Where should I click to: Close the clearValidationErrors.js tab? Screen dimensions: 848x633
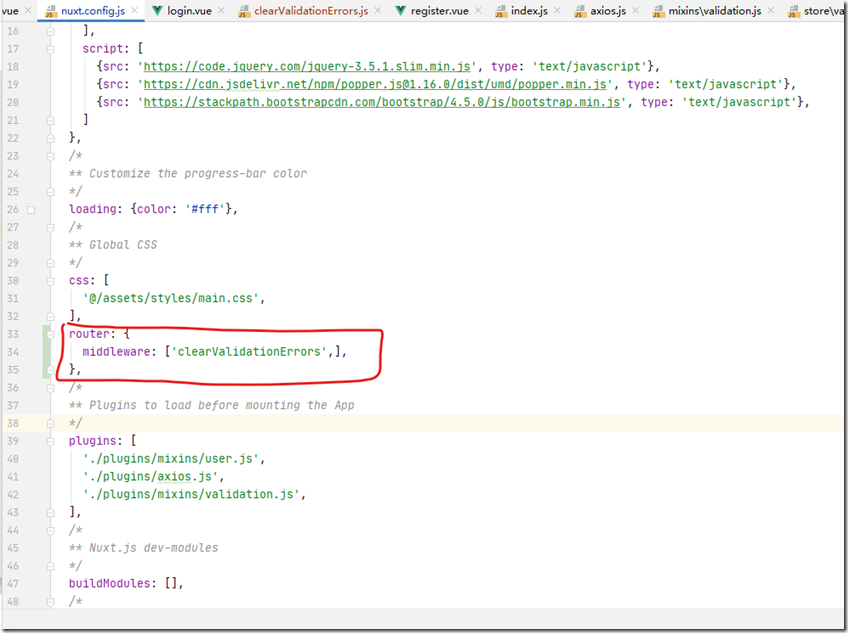tap(377, 10)
